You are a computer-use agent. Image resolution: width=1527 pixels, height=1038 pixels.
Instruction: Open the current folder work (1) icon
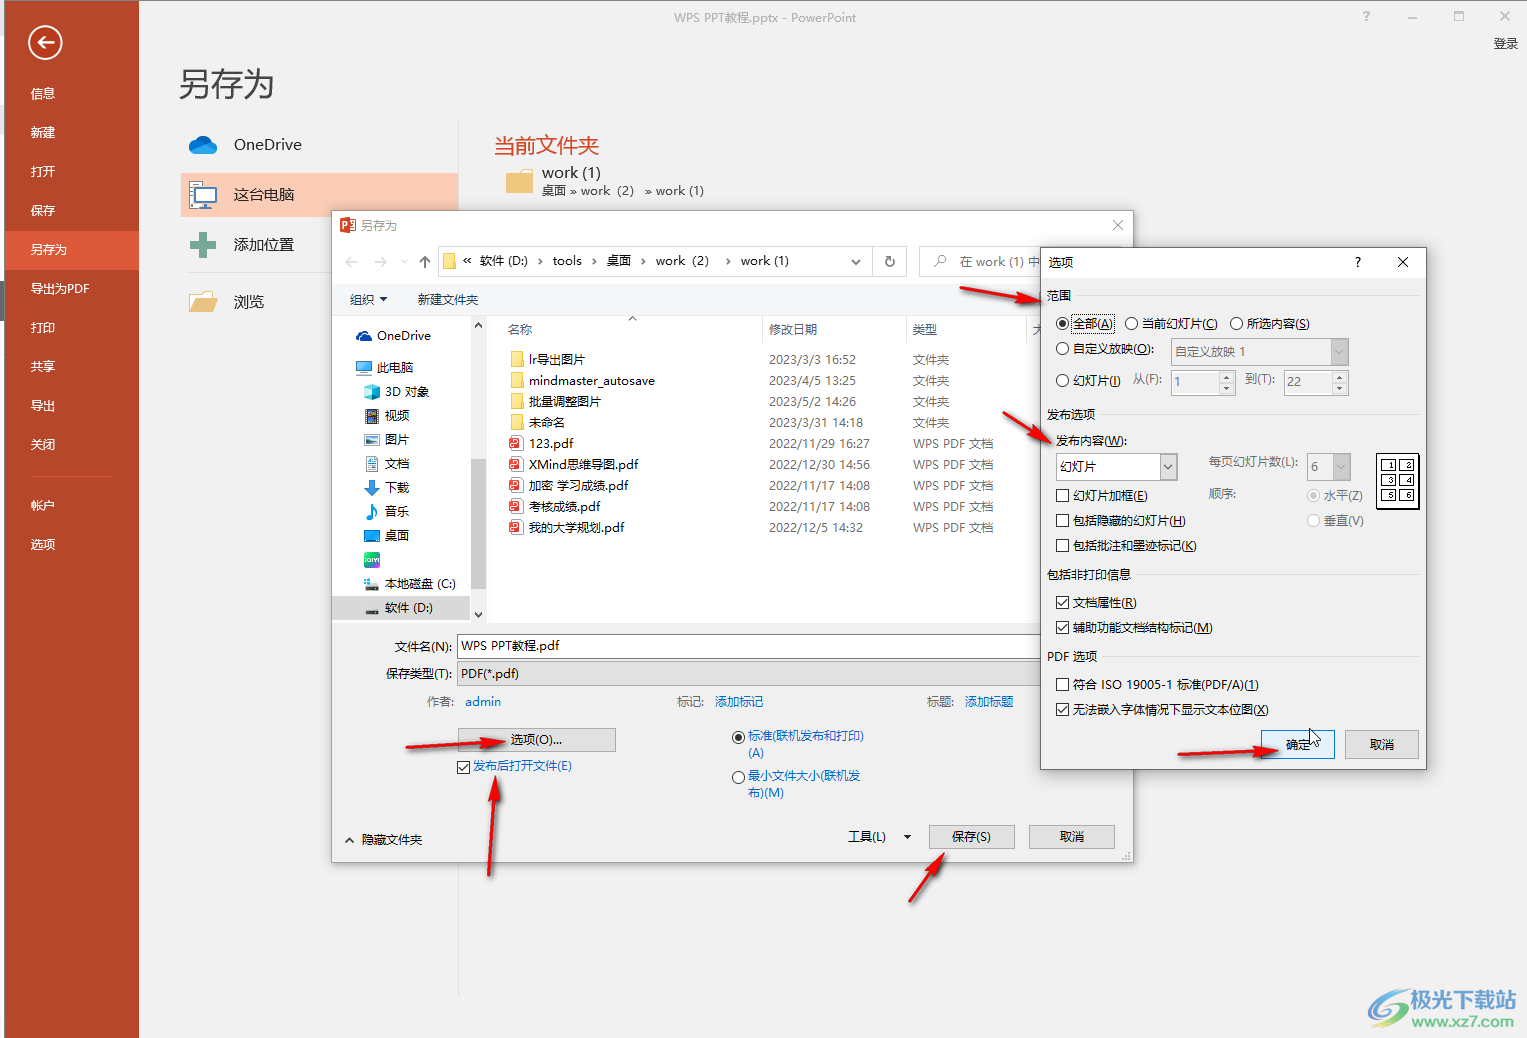click(519, 181)
